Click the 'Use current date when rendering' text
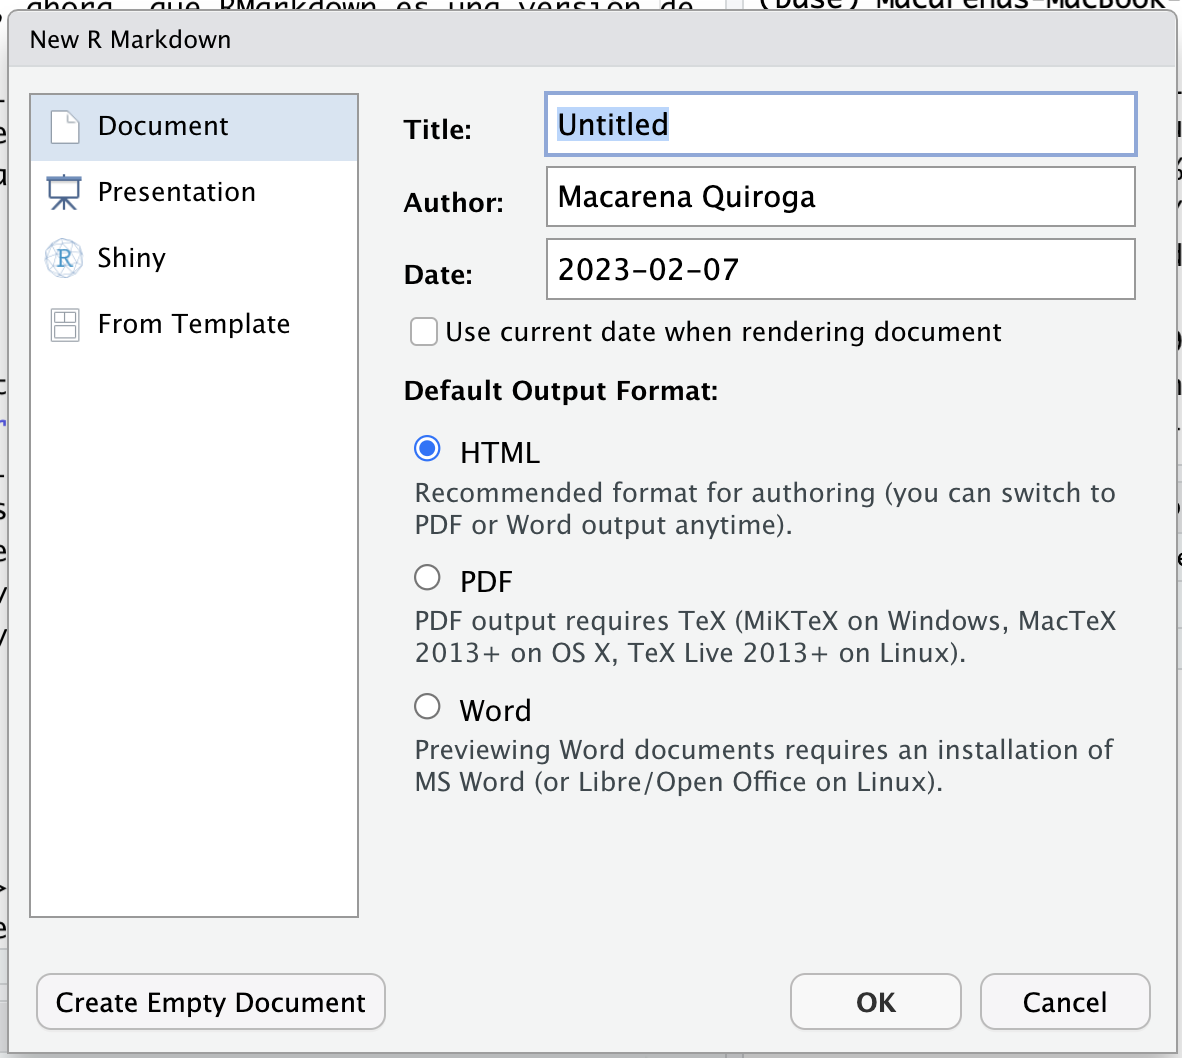Image resolution: width=1182 pixels, height=1058 pixels. [723, 332]
